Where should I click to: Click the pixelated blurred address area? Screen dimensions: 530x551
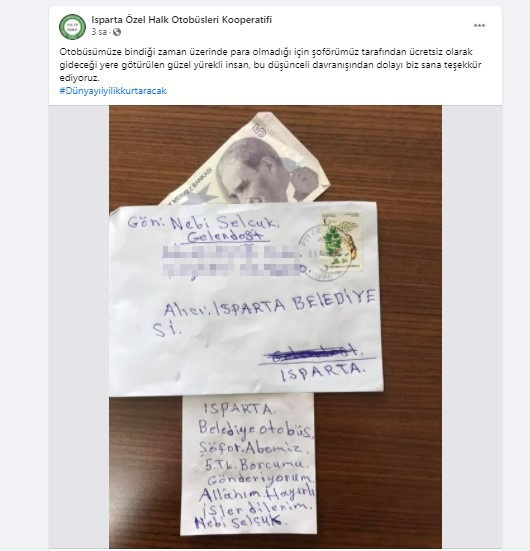tap(232, 260)
